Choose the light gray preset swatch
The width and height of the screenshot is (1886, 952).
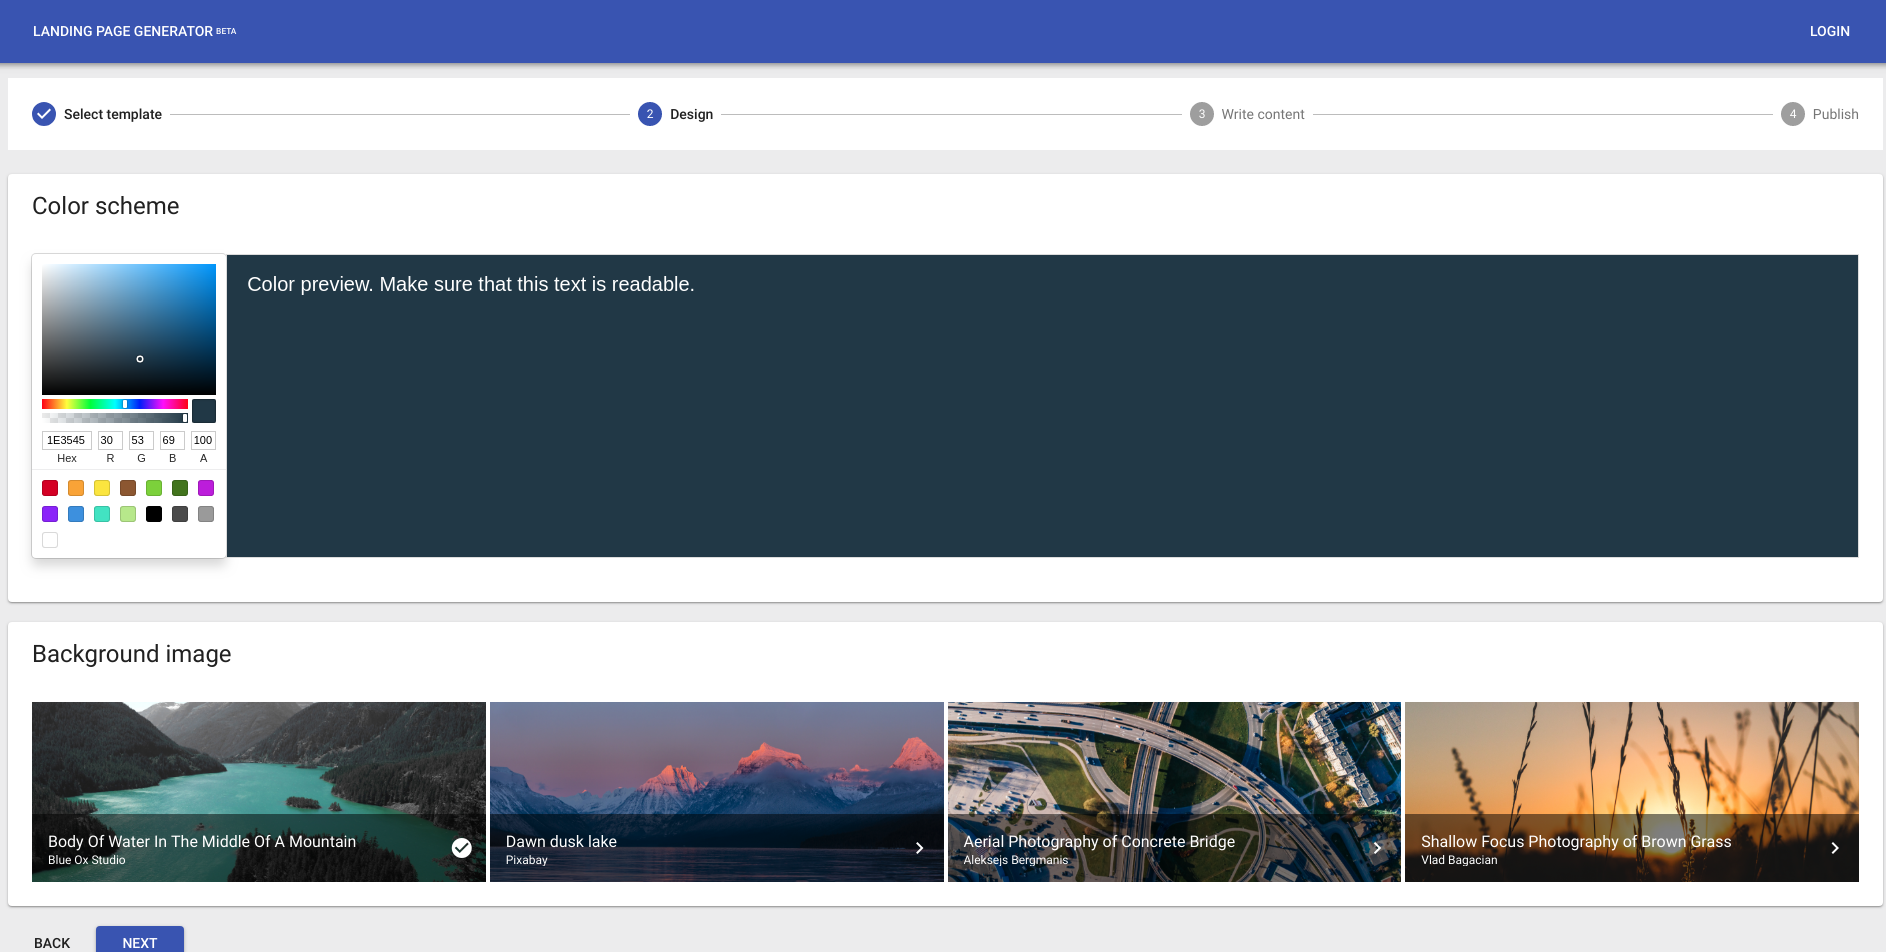pyautogui.click(x=206, y=514)
